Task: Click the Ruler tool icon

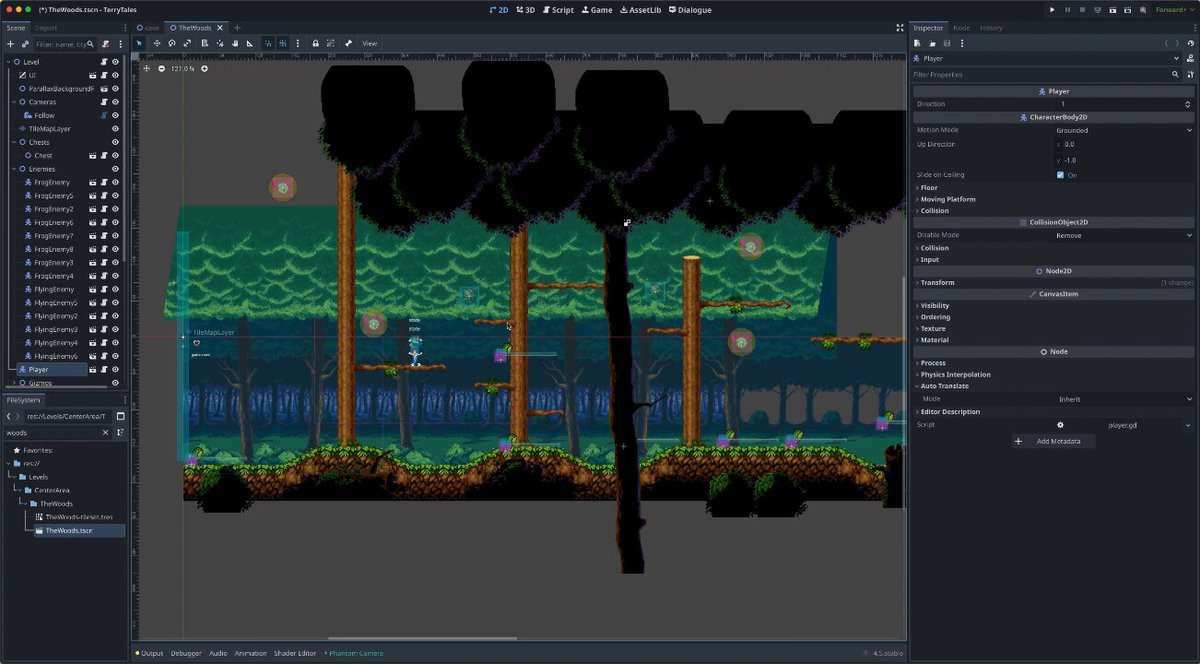Action: [249, 44]
